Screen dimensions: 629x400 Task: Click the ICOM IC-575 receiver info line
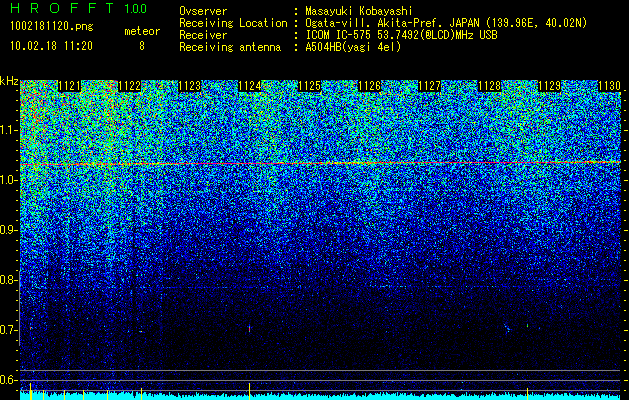coord(401,35)
